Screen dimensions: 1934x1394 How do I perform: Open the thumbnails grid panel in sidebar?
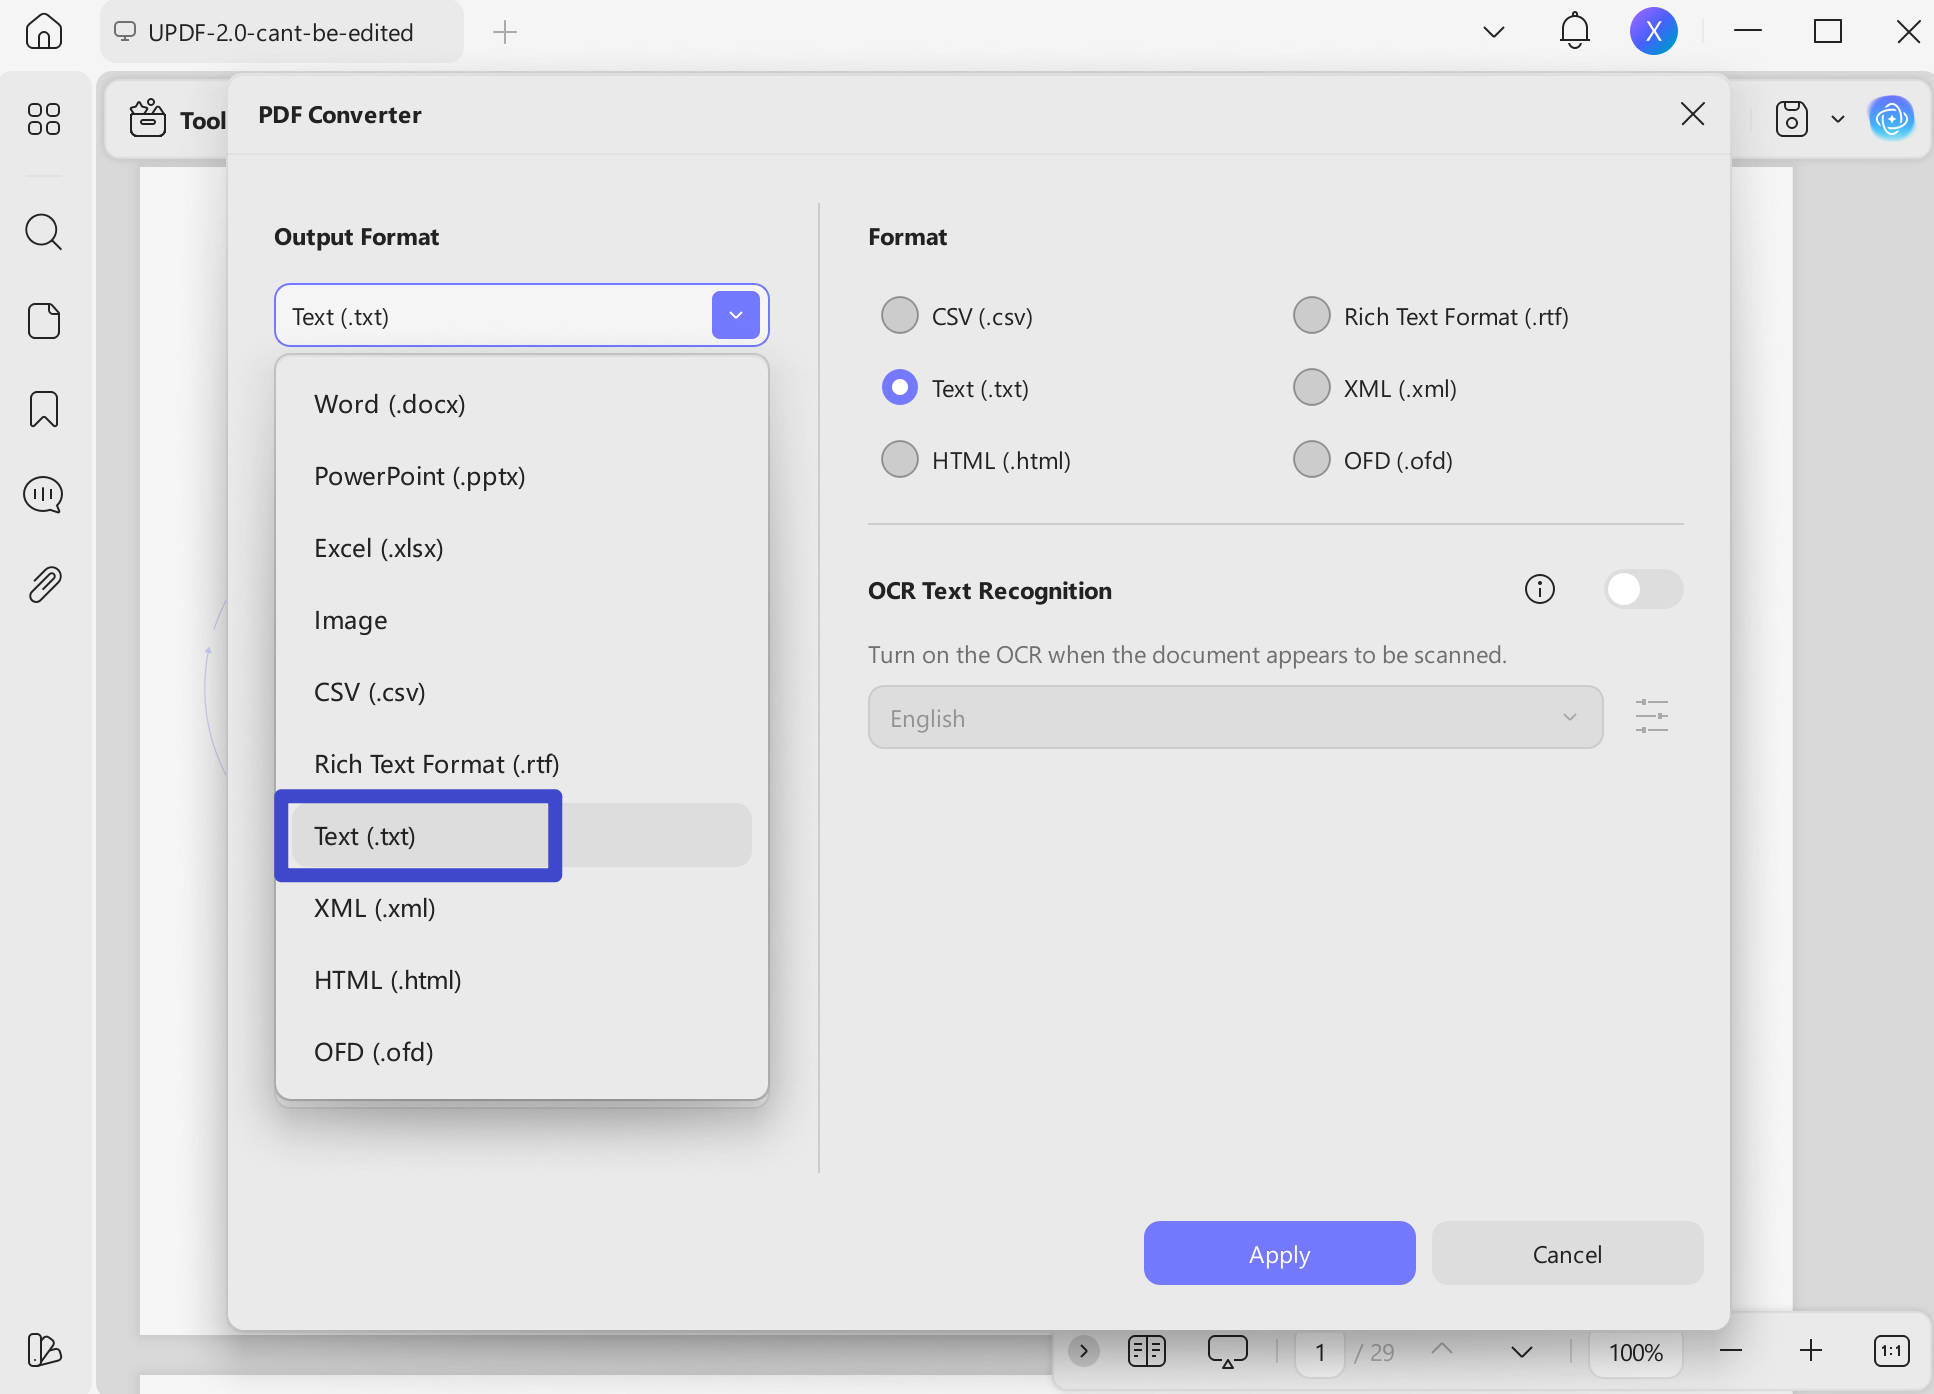click(44, 119)
